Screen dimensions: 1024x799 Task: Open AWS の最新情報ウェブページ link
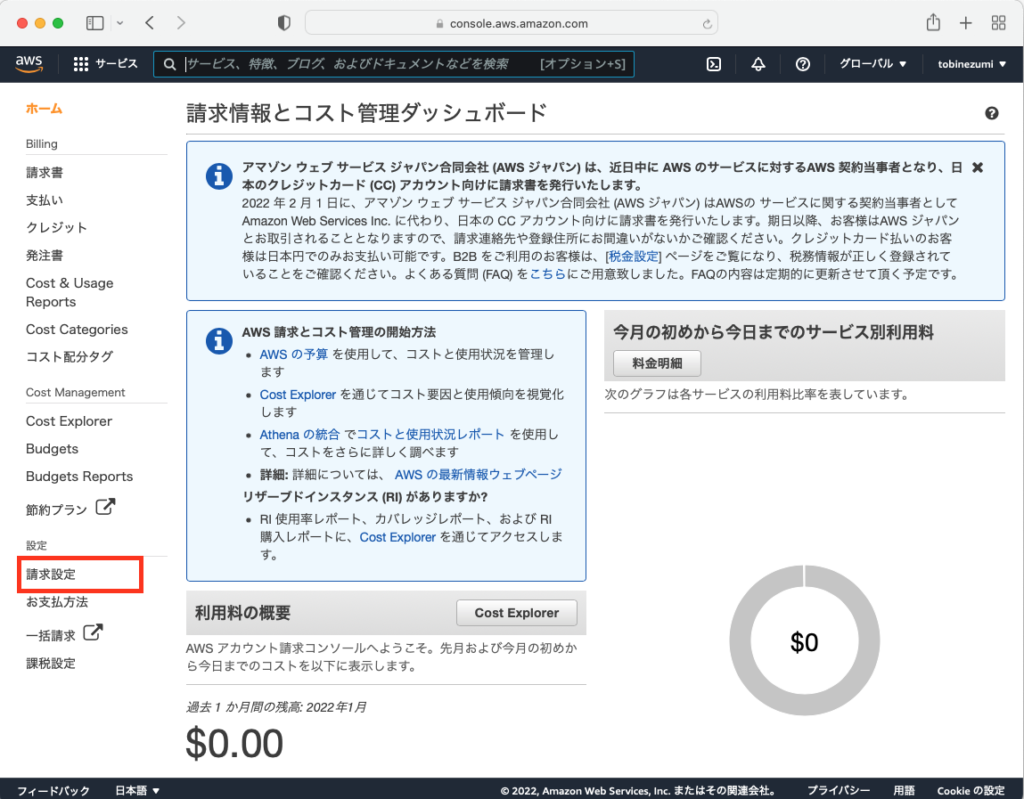[x=478, y=474]
